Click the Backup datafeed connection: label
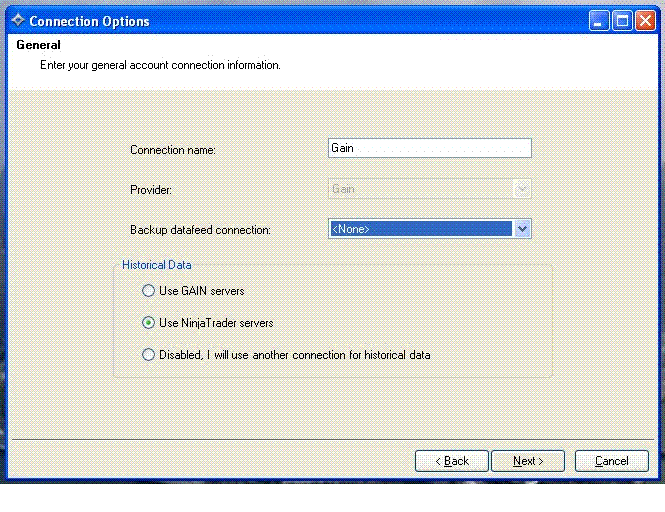The image size is (665, 512). (x=200, y=230)
